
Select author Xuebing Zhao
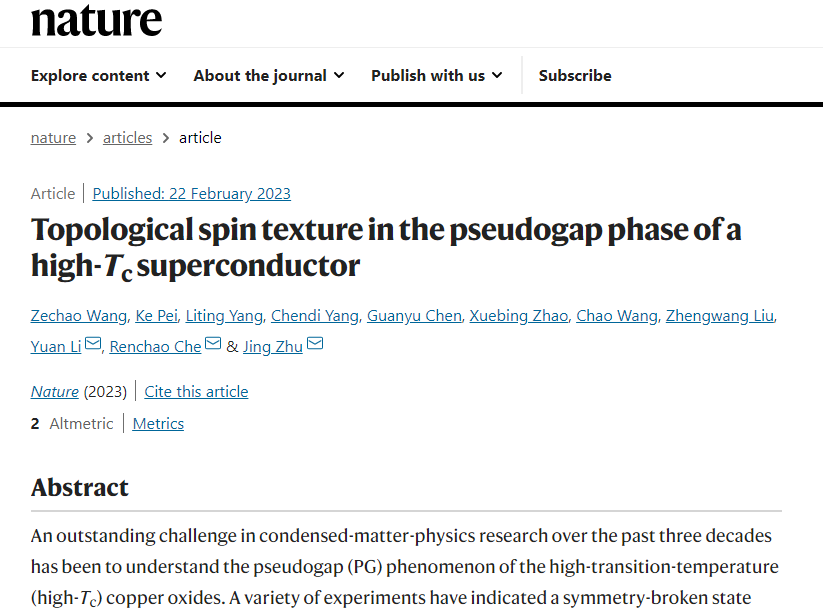click(x=519, y=315)
